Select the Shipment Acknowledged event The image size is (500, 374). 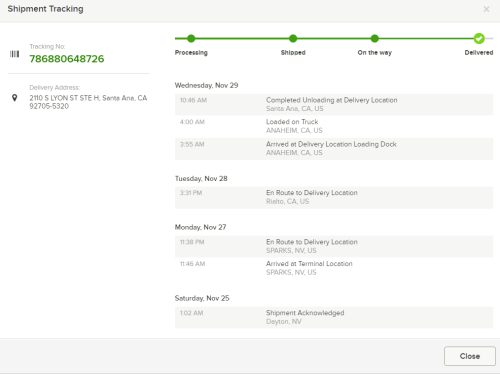point(334,317)
